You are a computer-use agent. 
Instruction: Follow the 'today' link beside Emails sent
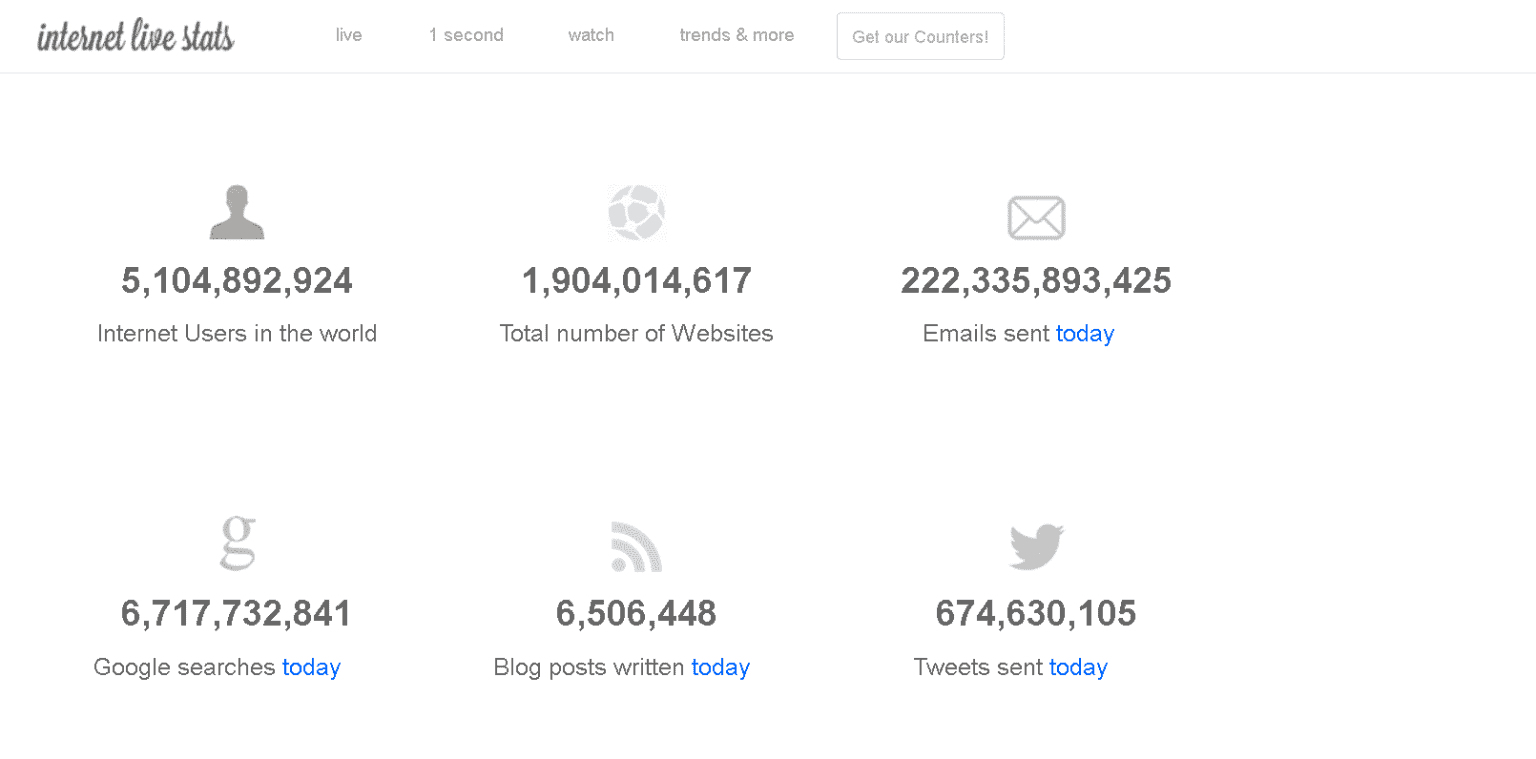point(1084,333)
